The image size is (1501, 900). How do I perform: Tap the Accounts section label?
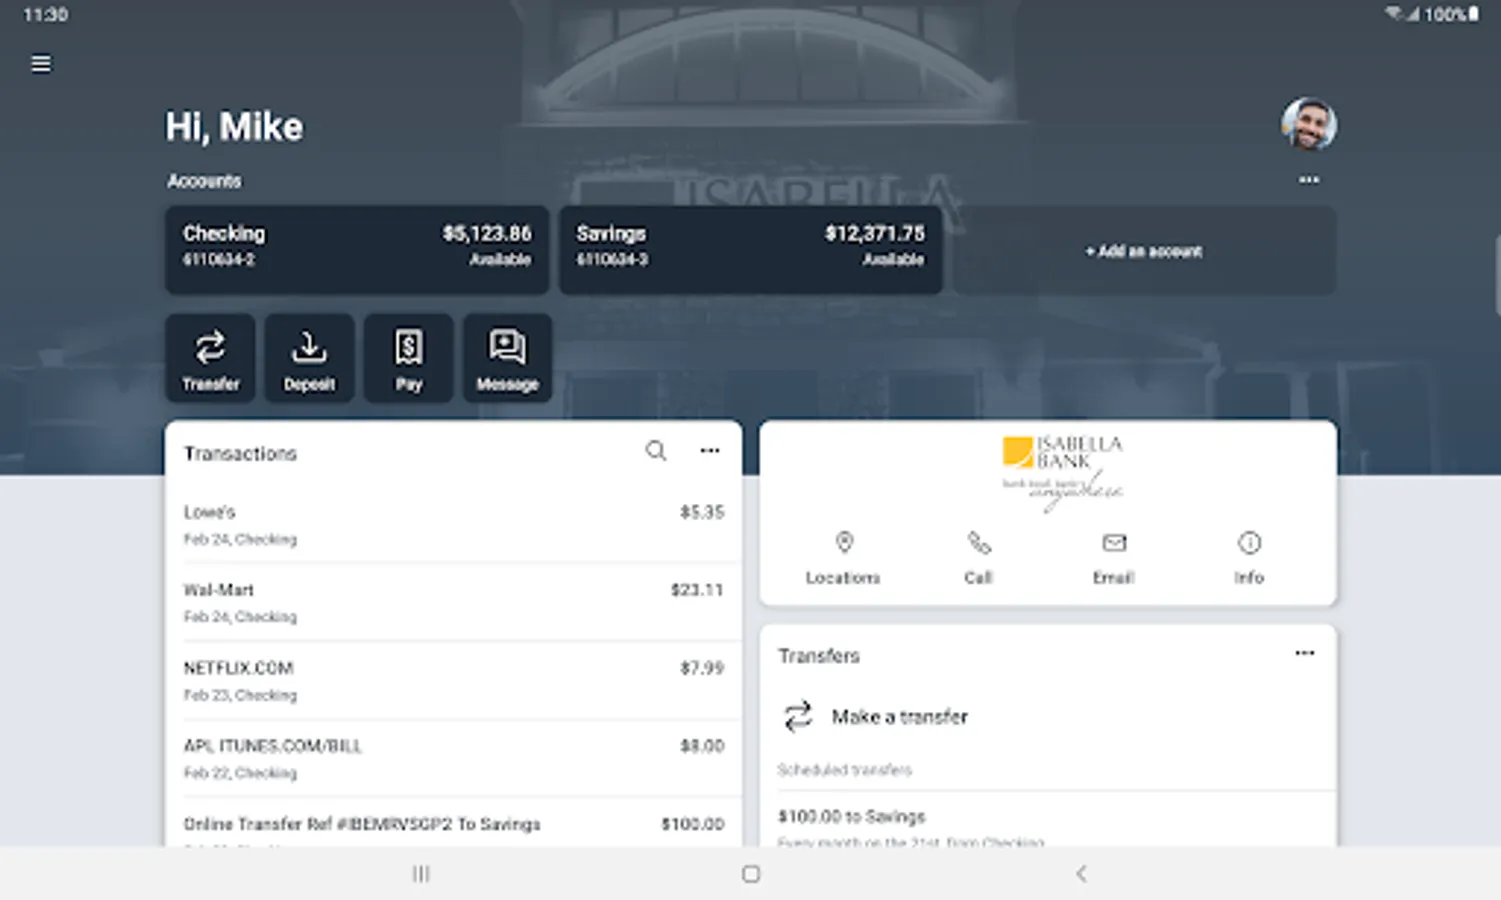click(204, 181)
